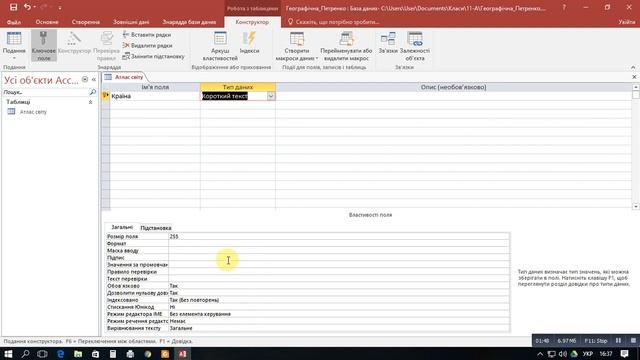Select the Короткий текст data type cell

tap(234, 96)
